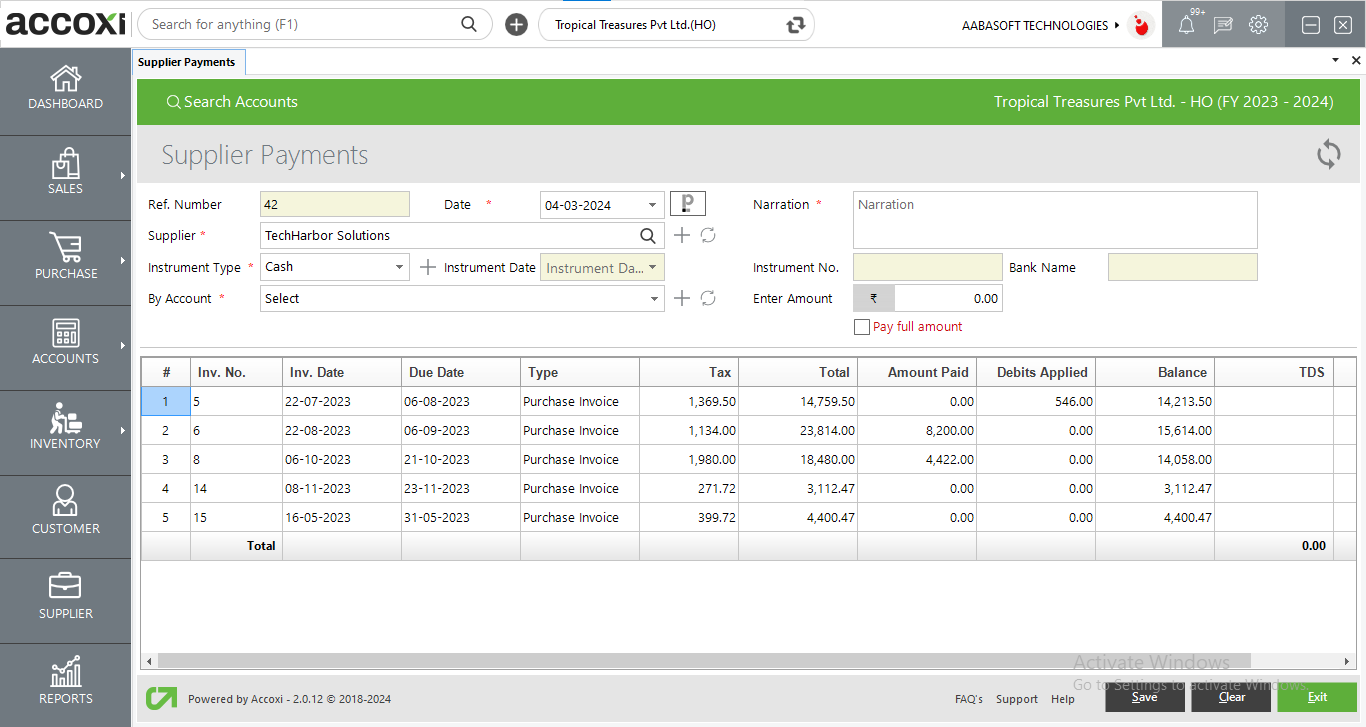
Task: Click the P icon beside Date field
Action: click(x=687, y=203)
